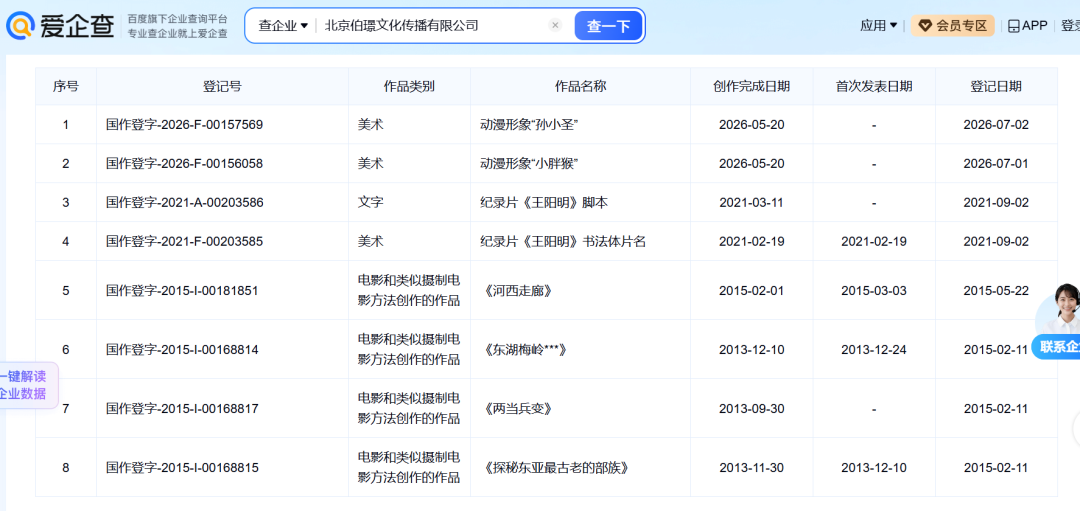Click the 登记号 column header

[222, 86]
